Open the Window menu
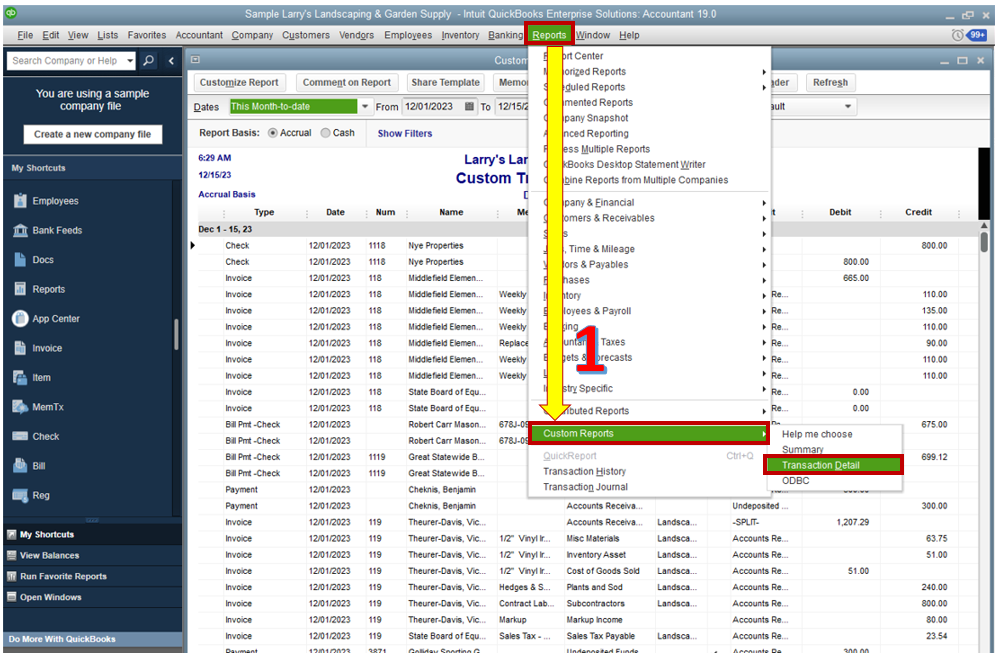Screen dimensions: 998x666 point(593,35)
